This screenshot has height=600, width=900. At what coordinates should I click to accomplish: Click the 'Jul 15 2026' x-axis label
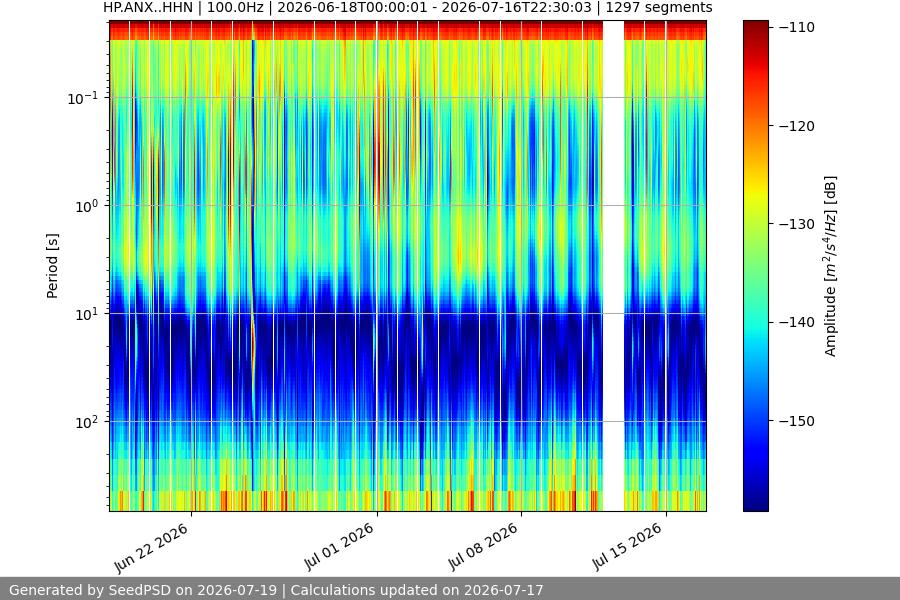628,547
